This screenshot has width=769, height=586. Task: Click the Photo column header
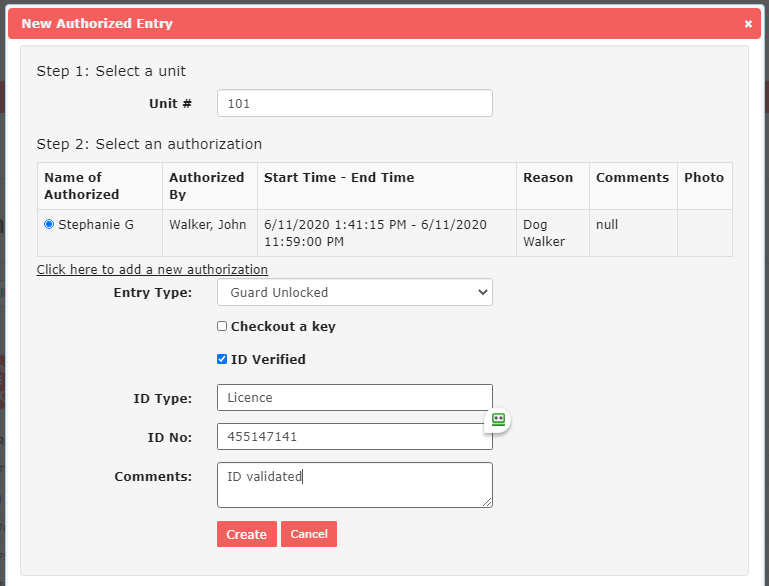click(x=704, y=178)
